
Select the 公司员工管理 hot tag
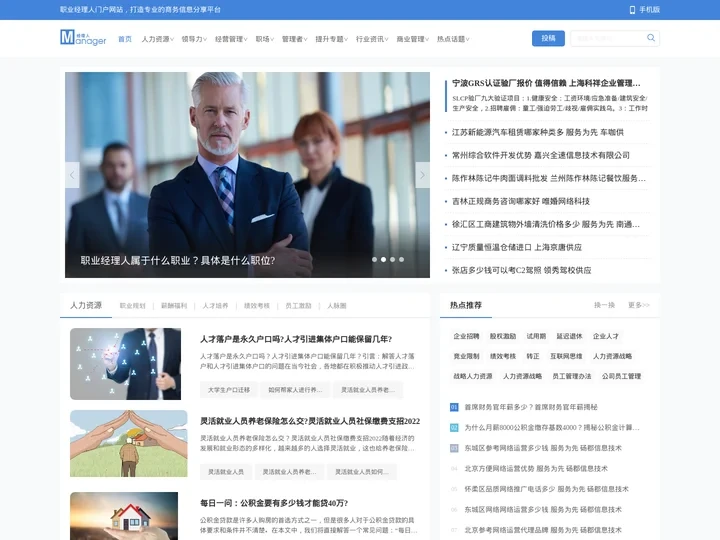click(x=621, y=376)
